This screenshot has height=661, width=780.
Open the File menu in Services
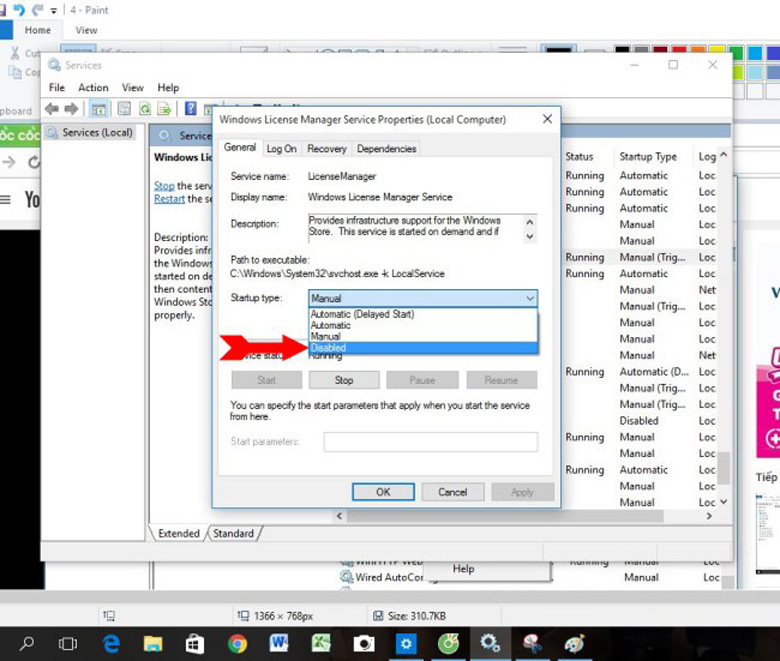[57, 88]
